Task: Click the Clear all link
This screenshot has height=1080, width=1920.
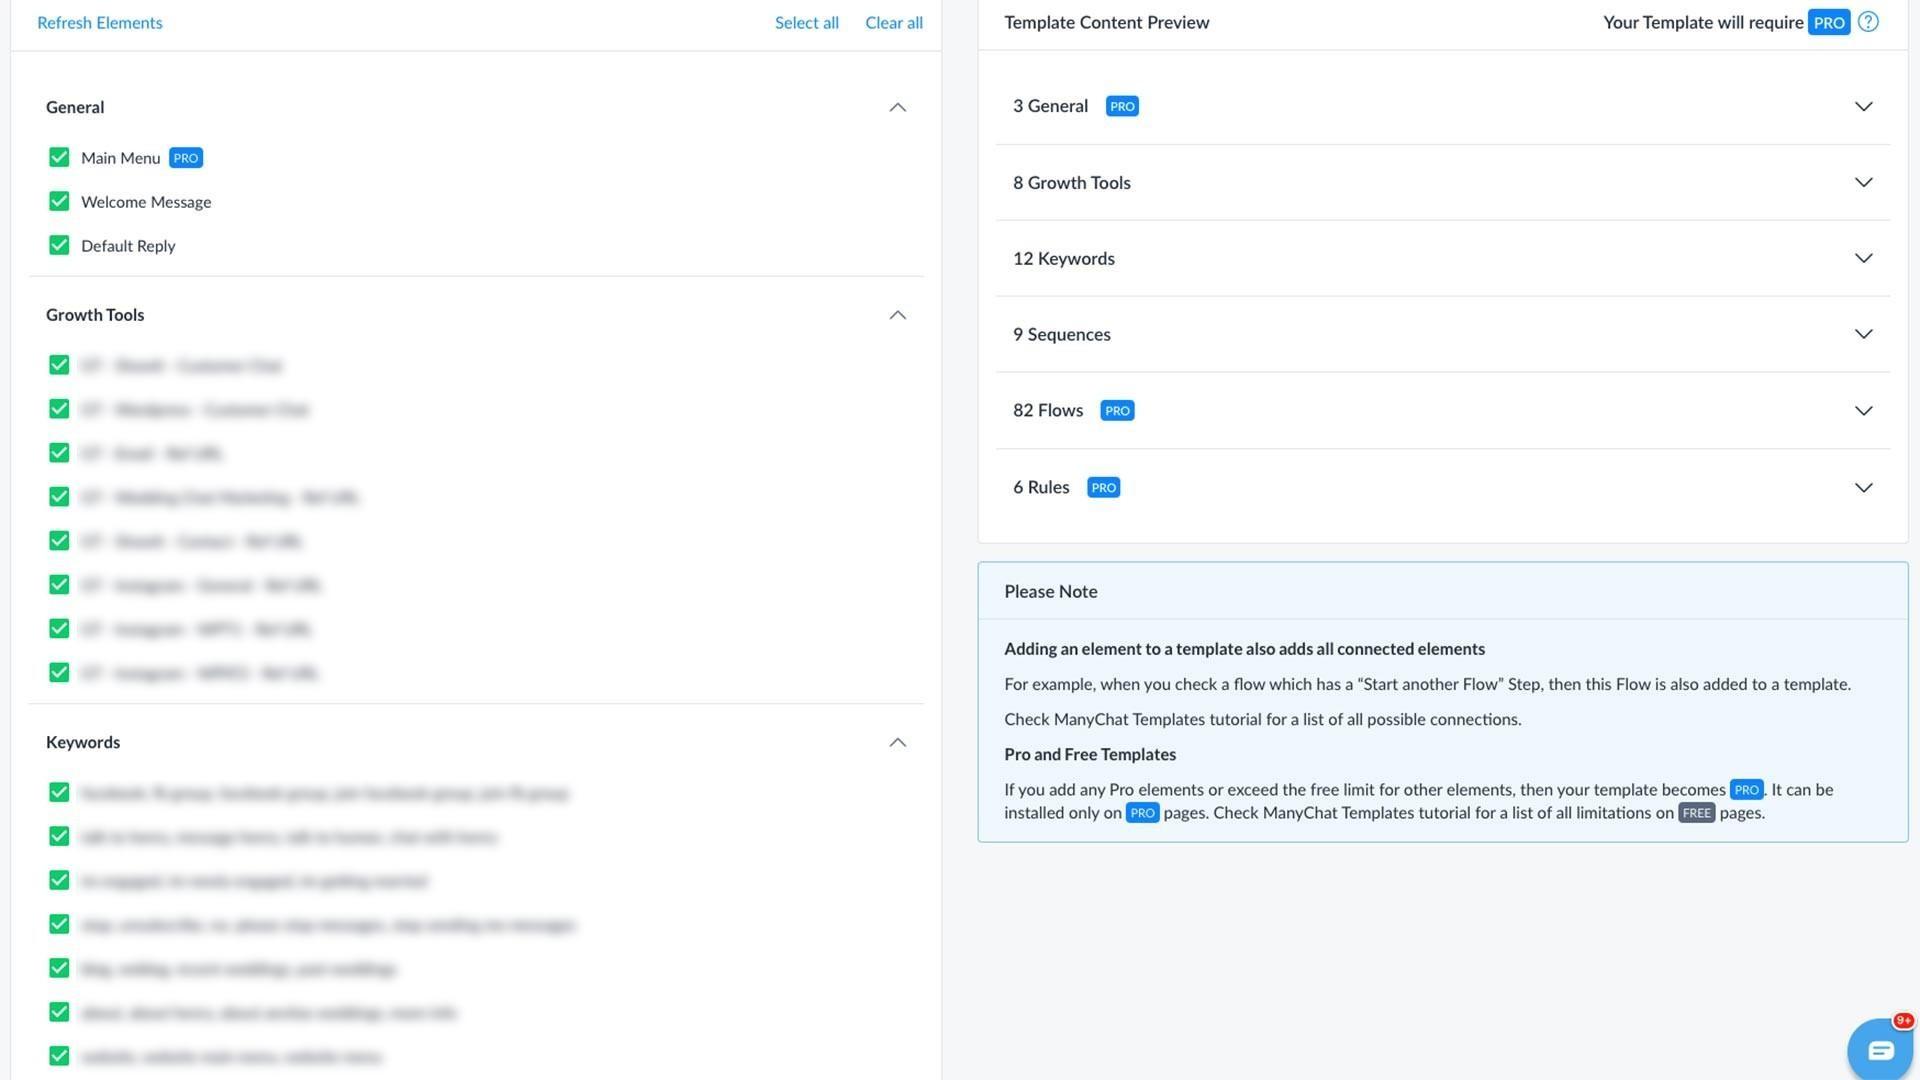Action: 893,23
